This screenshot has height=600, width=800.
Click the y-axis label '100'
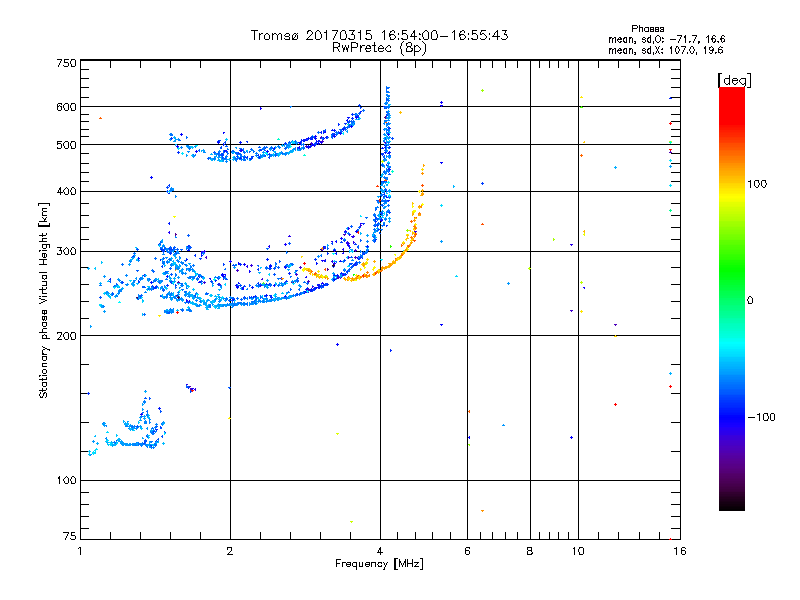tap(66, 481)
